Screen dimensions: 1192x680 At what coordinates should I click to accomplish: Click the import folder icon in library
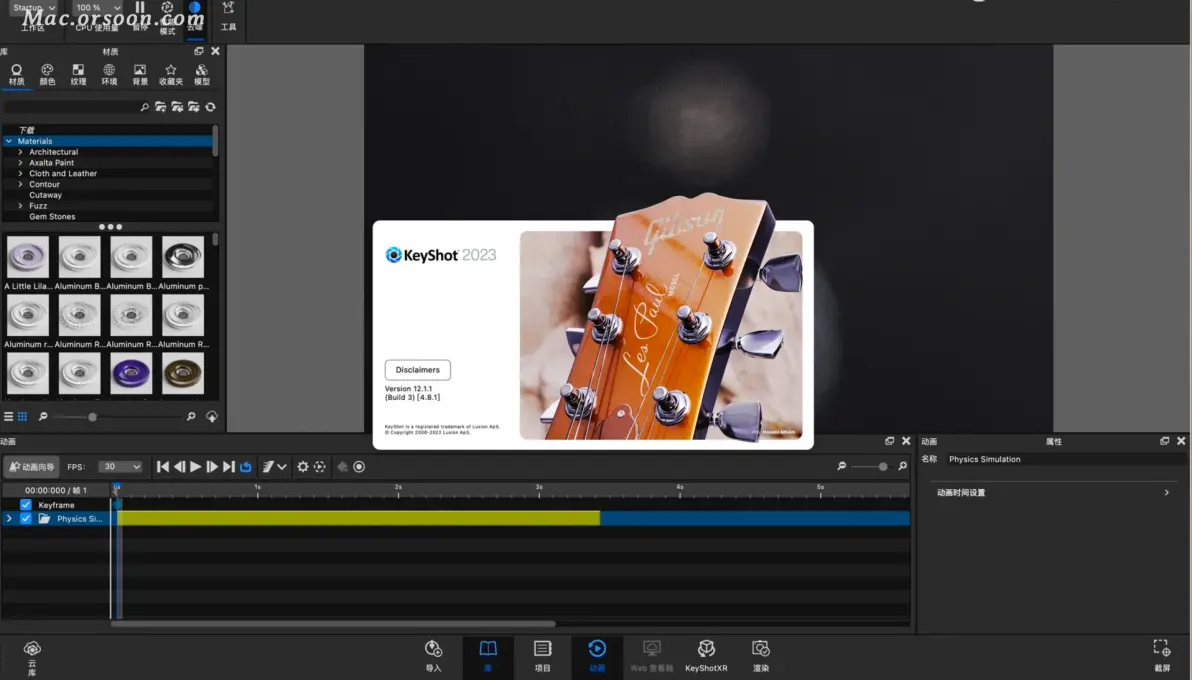pos(177,107)
